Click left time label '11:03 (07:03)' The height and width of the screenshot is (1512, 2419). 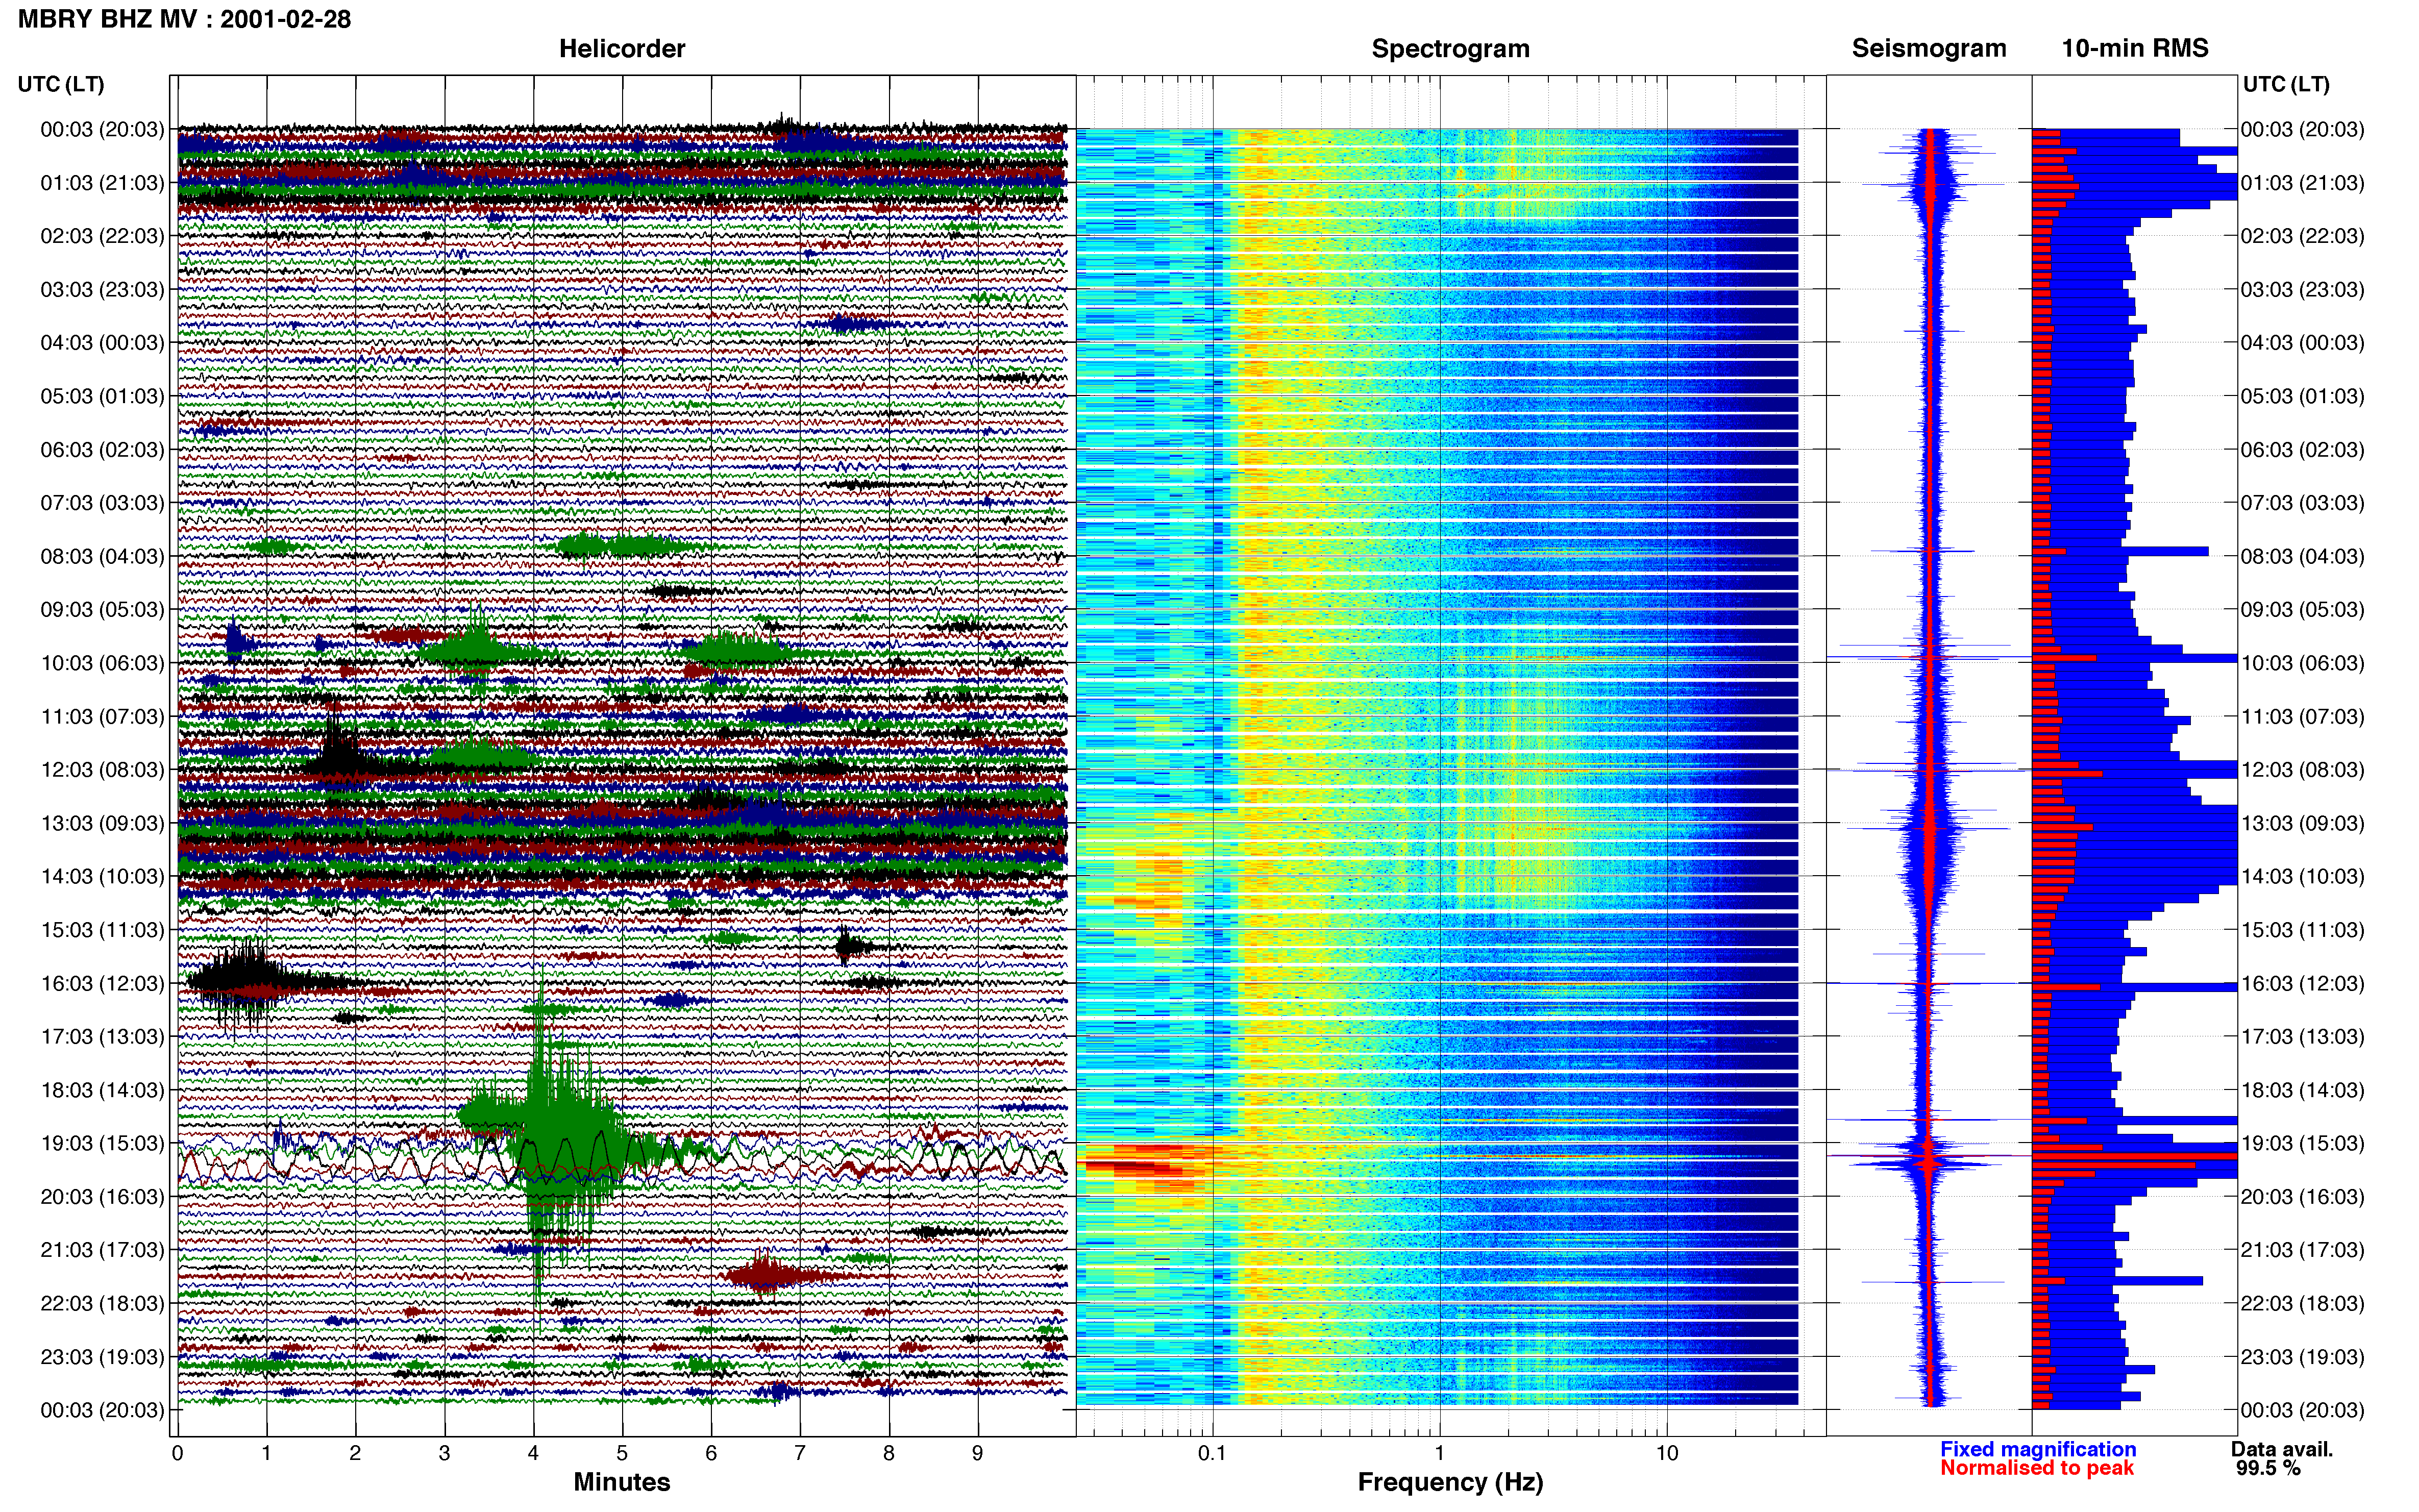pyautogui.click(x=102, y=716)
